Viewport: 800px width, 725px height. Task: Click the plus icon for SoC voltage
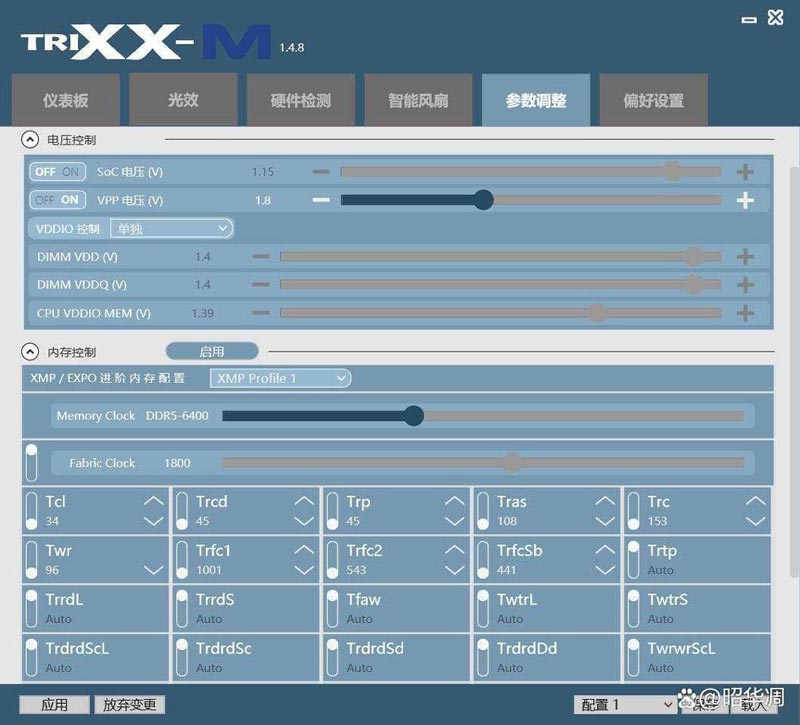coord(745,172)
